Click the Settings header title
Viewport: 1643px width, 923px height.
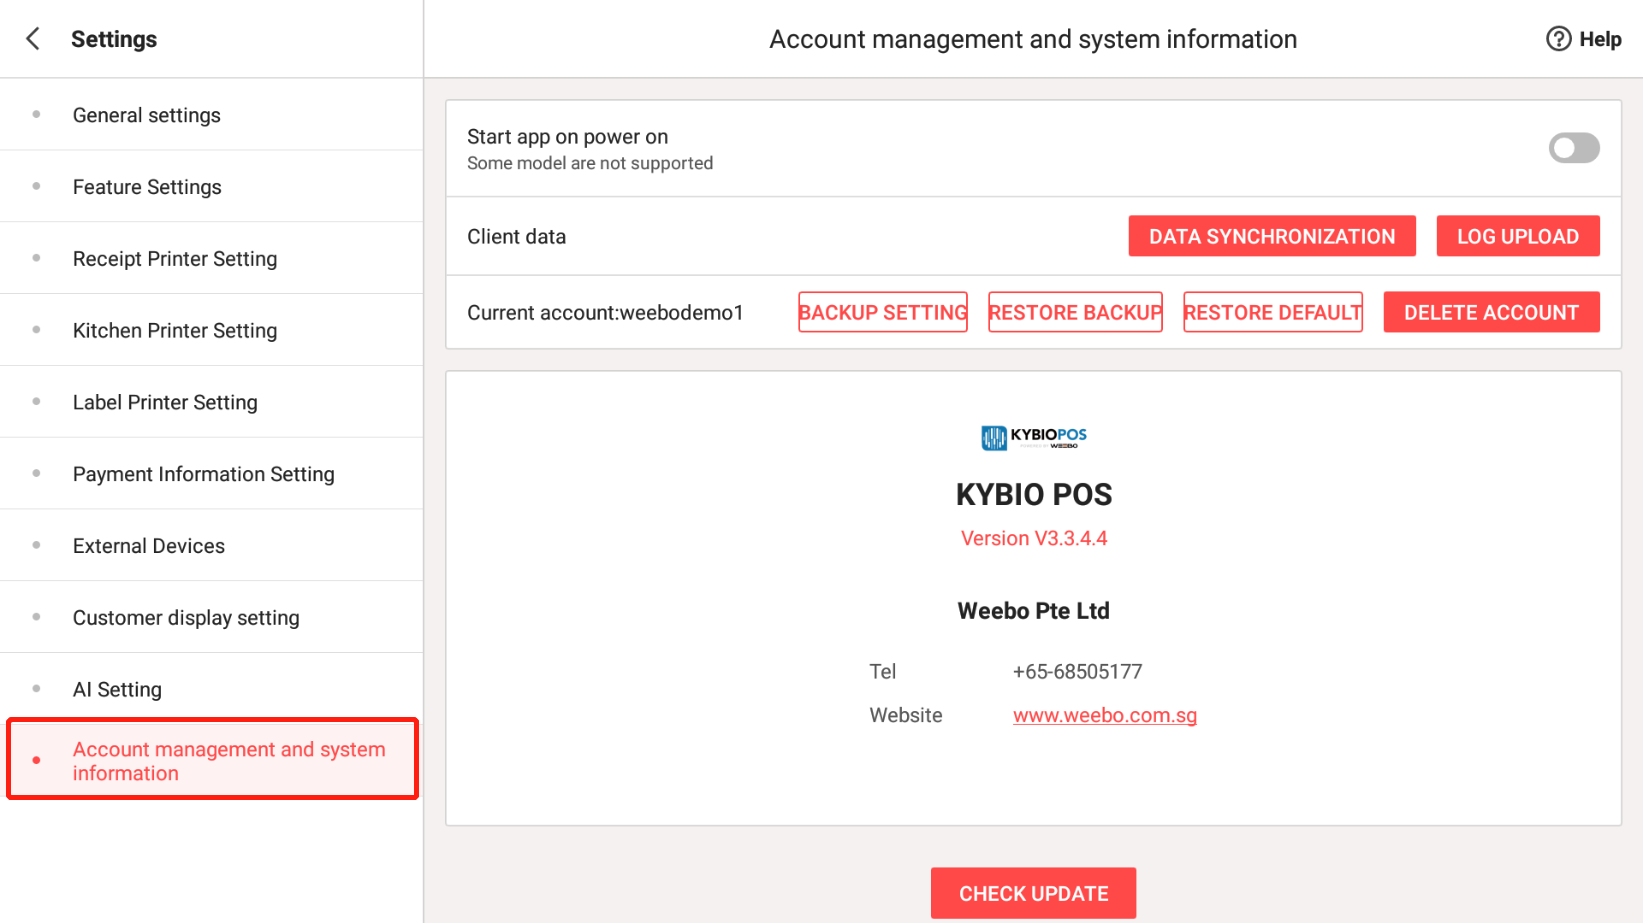[x=114, y=39]
